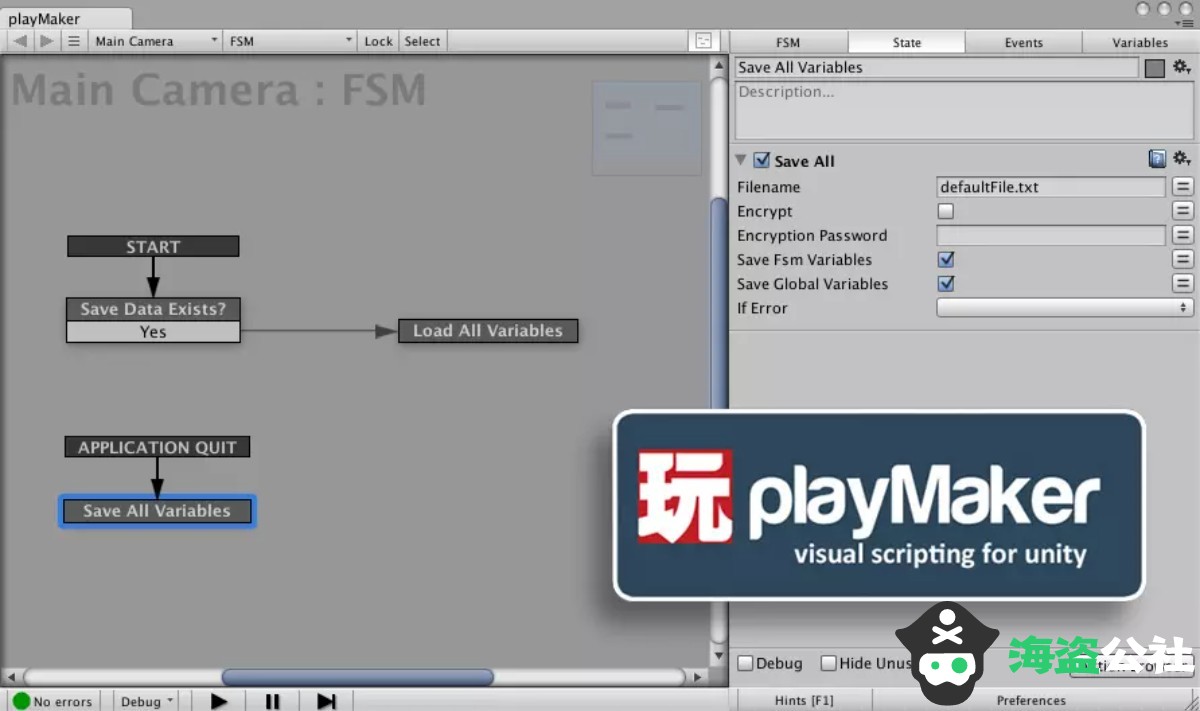The width and height of the screenshot is (1200, 711).
Task: Uncheck Save Fsm Variables checkbox
Action: (945, 259)
